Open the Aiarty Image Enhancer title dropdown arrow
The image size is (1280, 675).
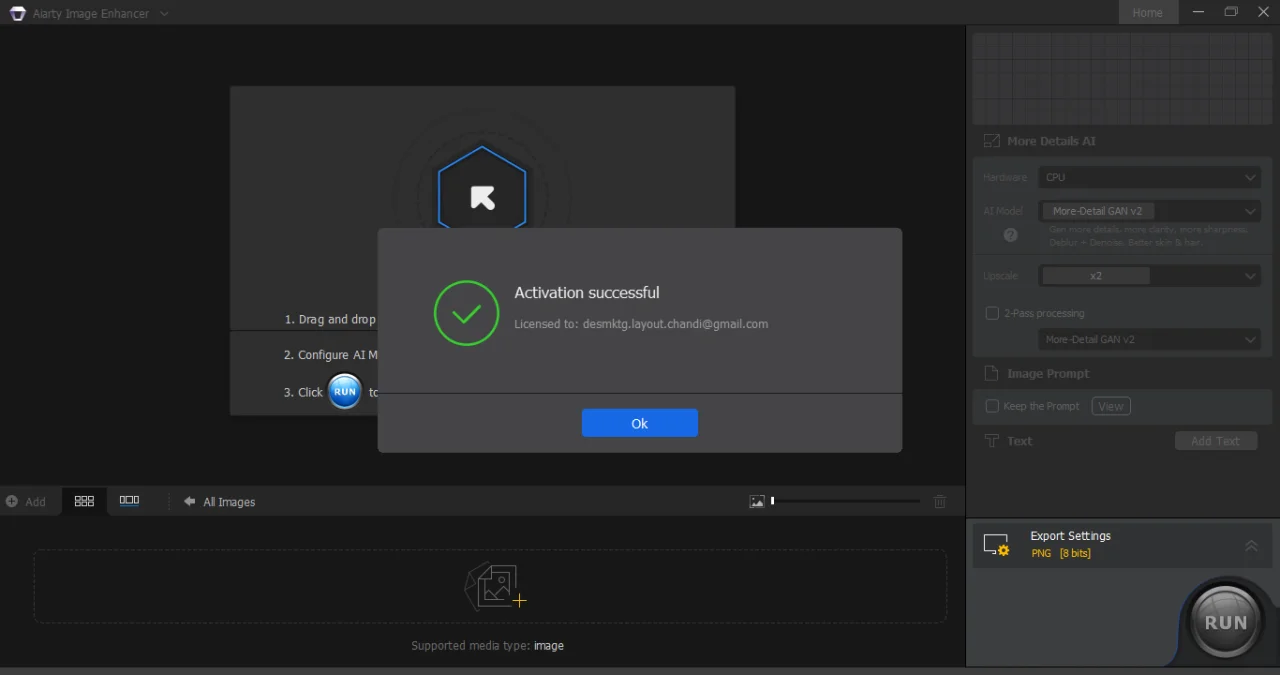click(x=164, y=13)
